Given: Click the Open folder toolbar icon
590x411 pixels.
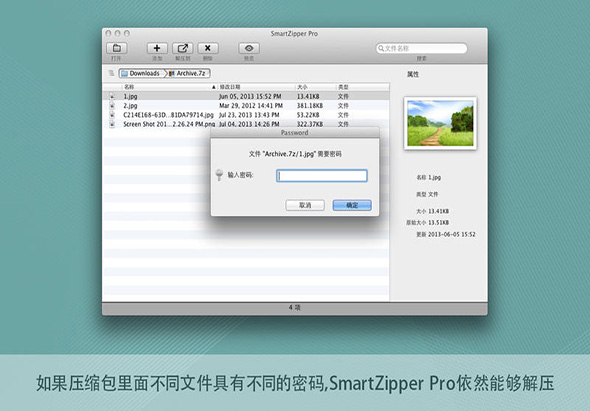Looking at the screenshot, I should (x=117, y=48).
